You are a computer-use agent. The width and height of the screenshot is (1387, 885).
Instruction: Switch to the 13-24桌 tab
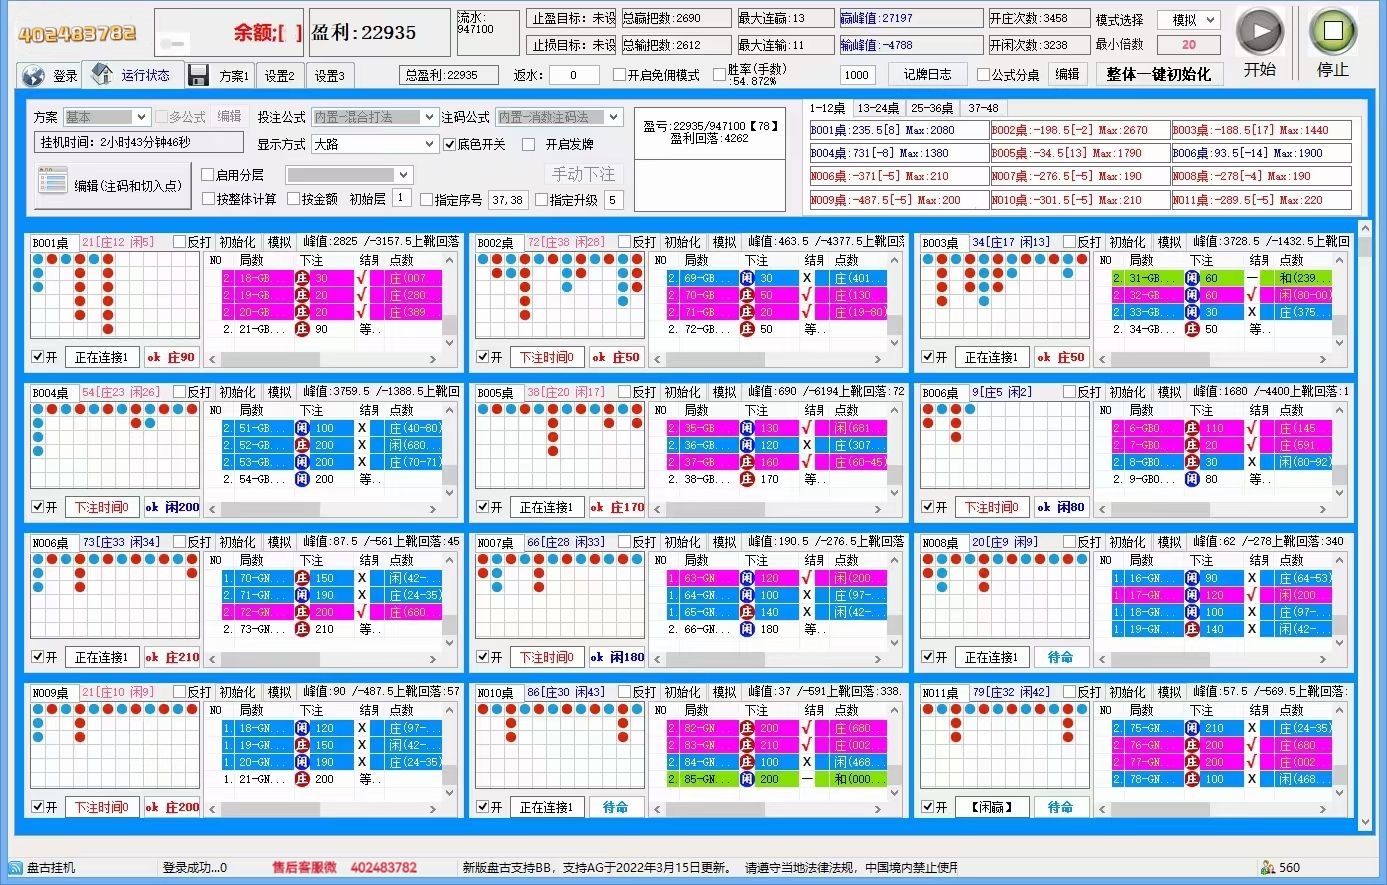[878, 108]
